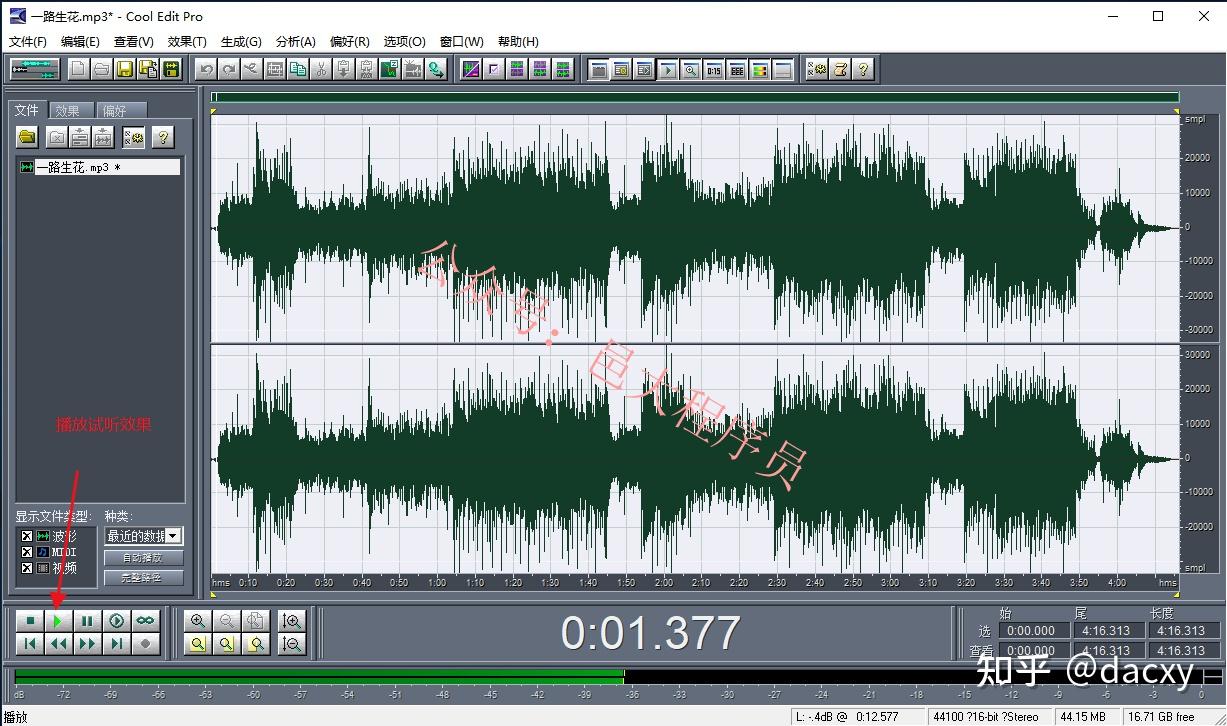Viewport: 1227px width, 726px height.
Task: Zoom in horizontally with the plus magnifier
Action: pos(198,621)
